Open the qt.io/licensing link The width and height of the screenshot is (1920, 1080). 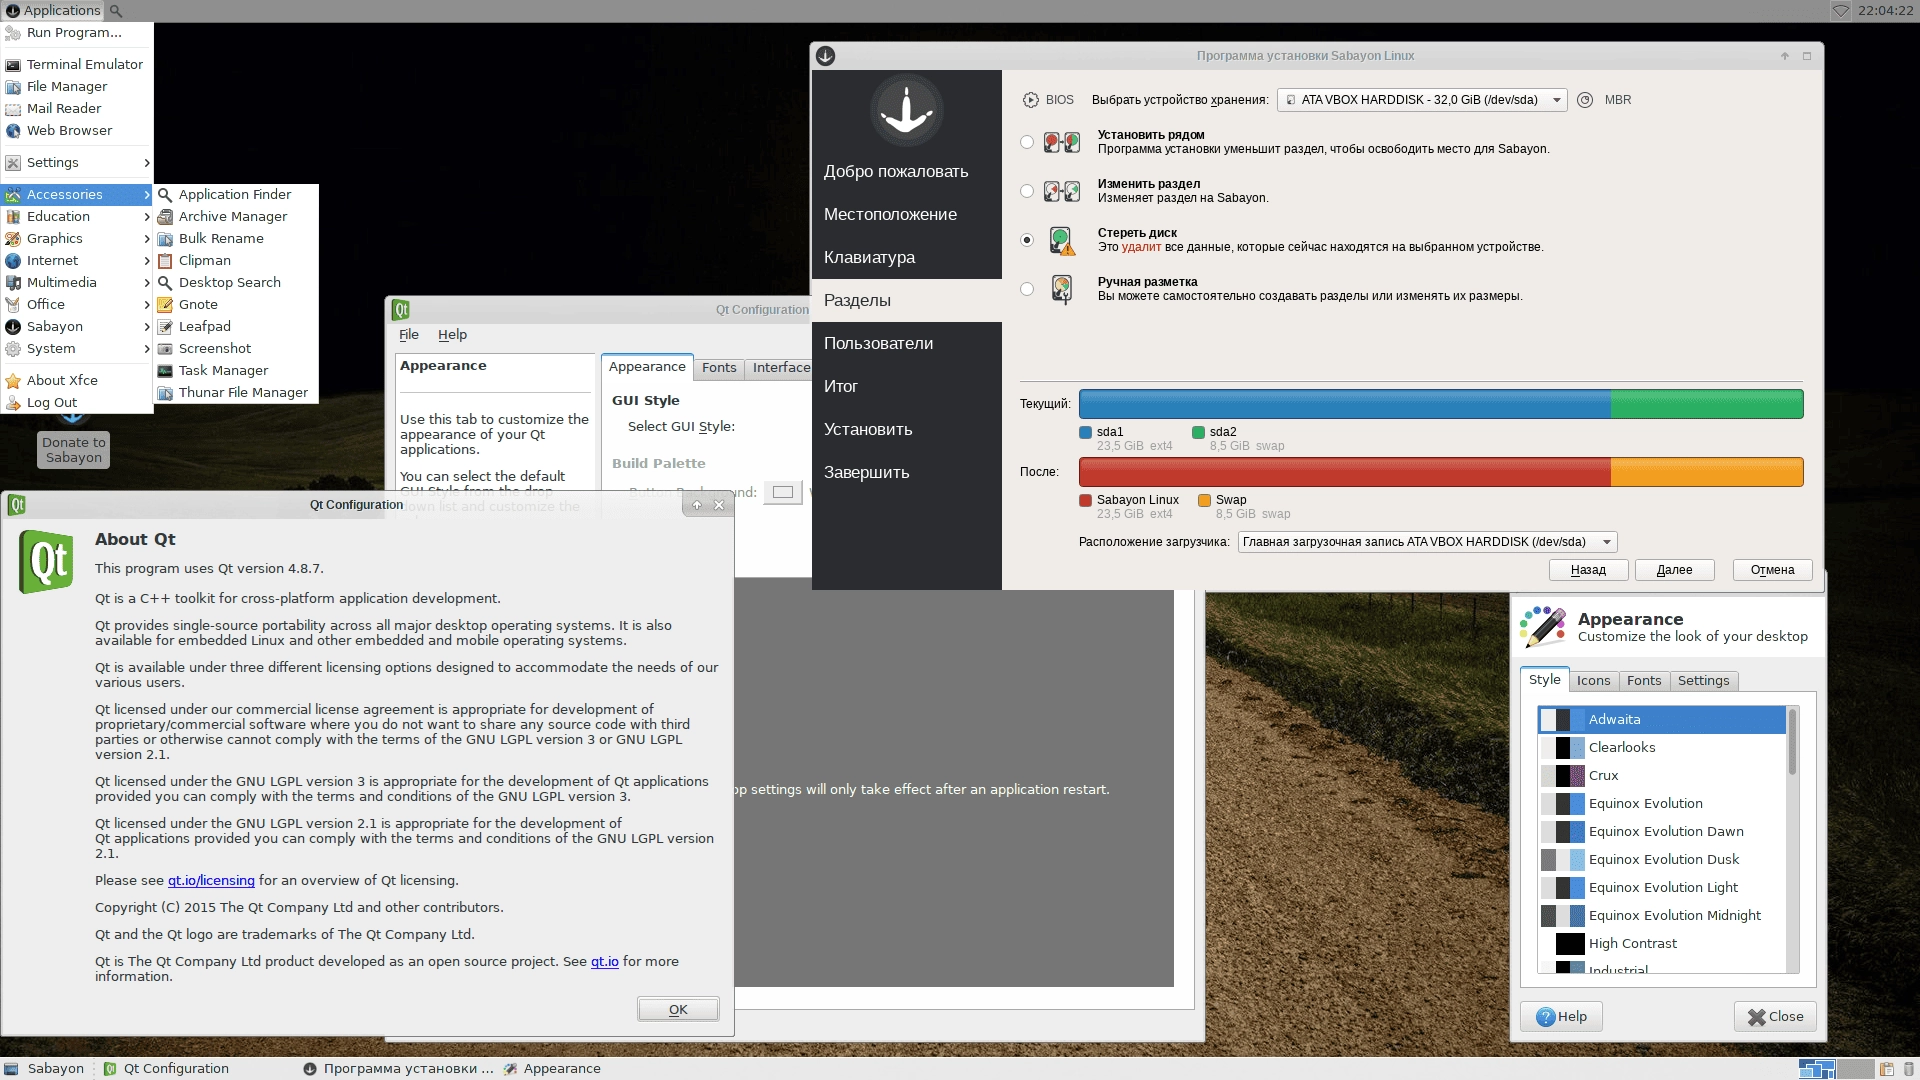tap(211, 881)
